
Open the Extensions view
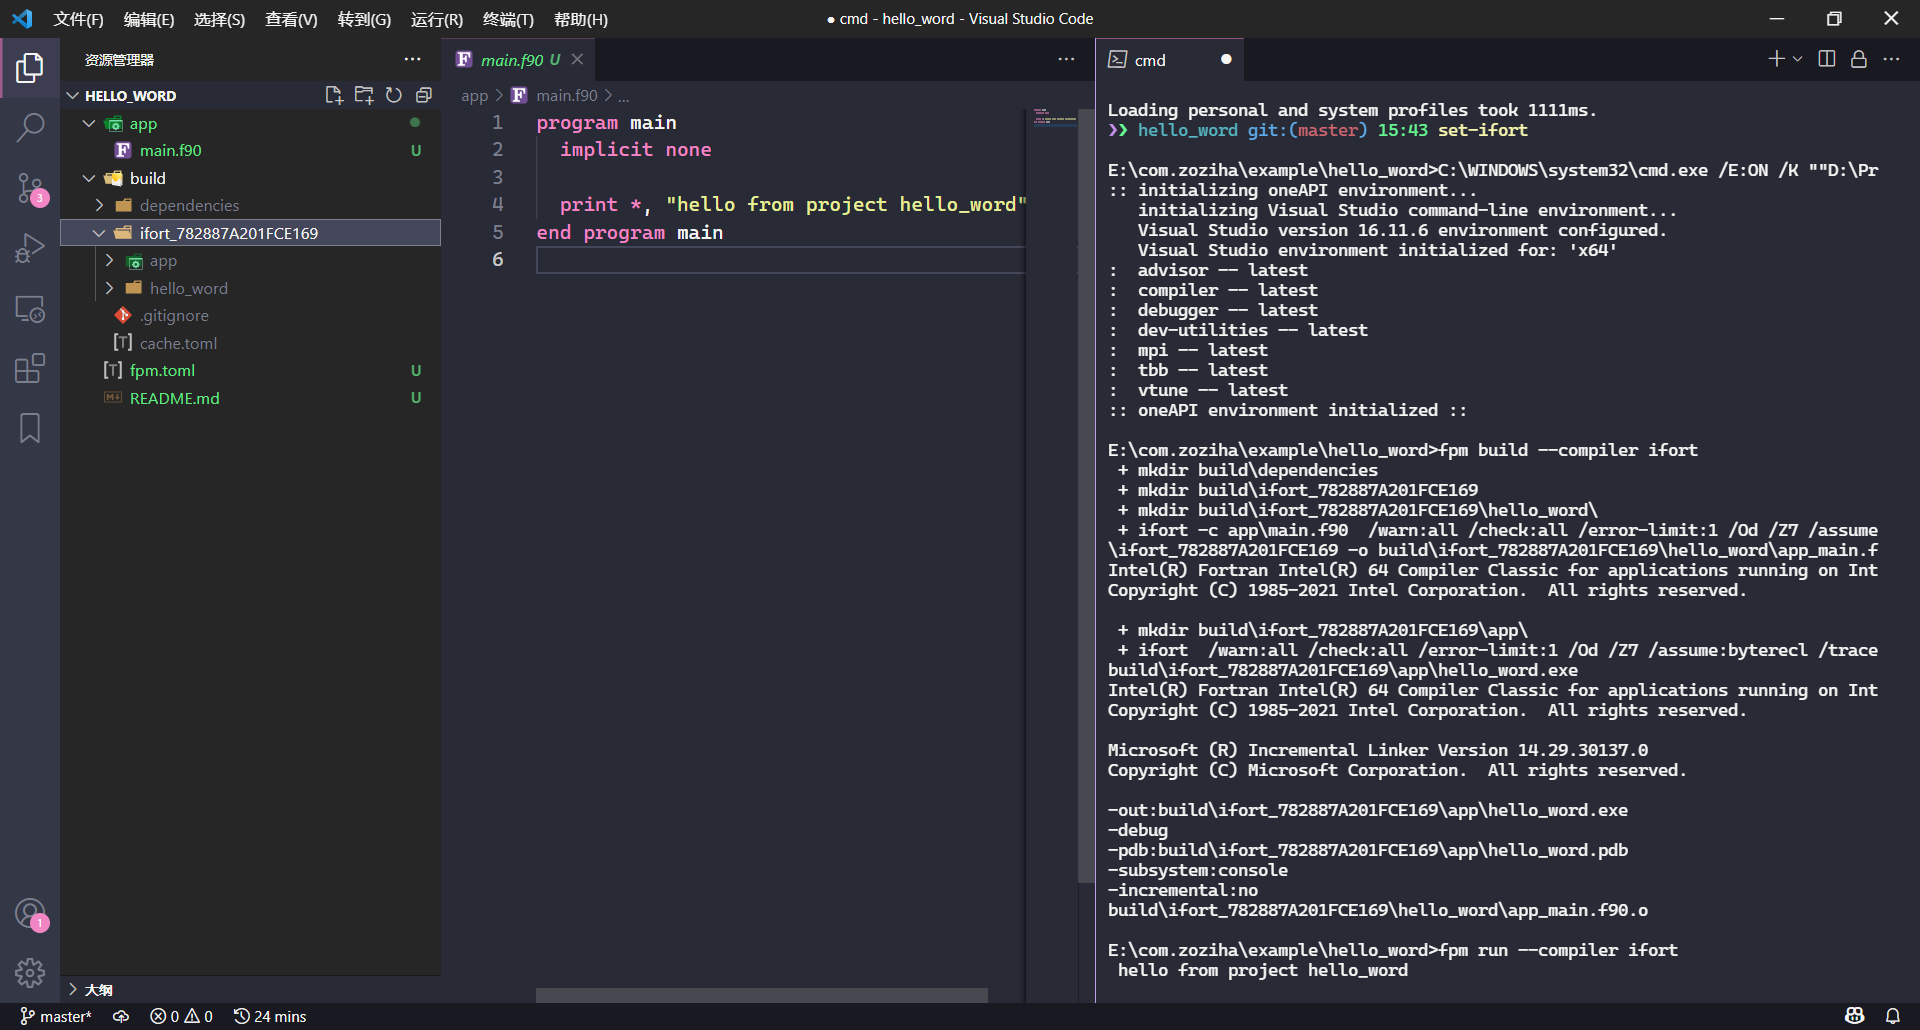pos(30,368)
